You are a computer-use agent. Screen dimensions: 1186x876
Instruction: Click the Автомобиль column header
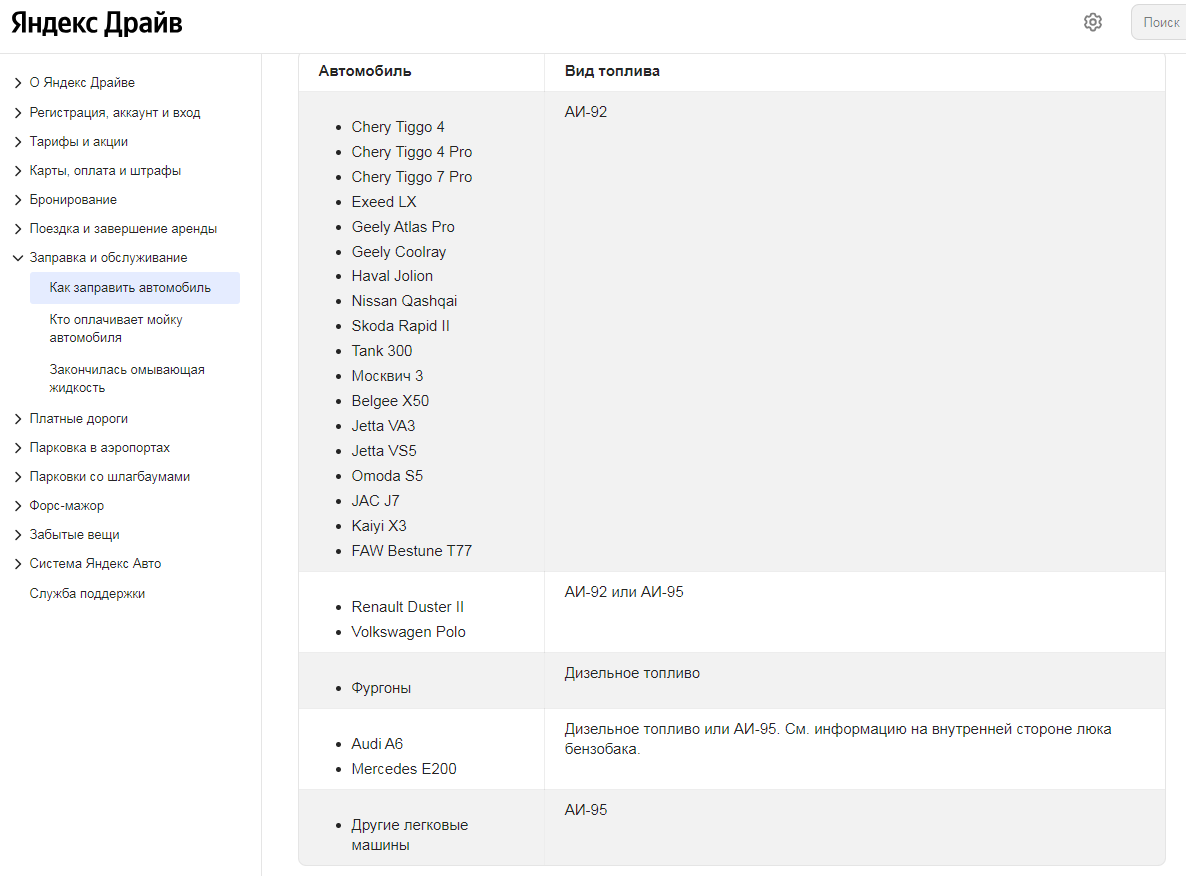pyautogui.click(x=365, y=71)
